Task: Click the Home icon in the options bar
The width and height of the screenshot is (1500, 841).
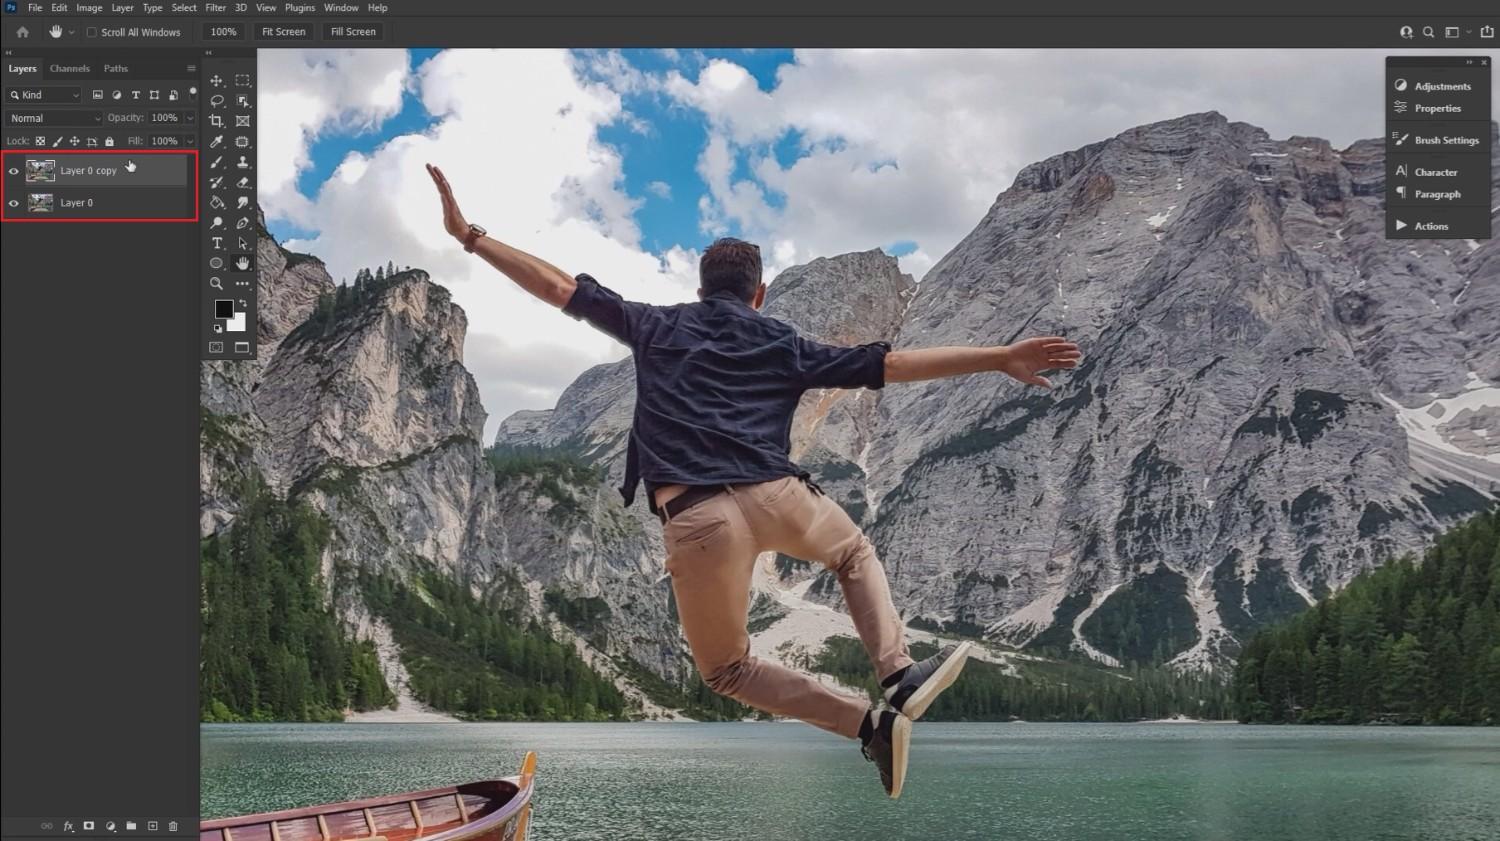Action: [23, 32]
